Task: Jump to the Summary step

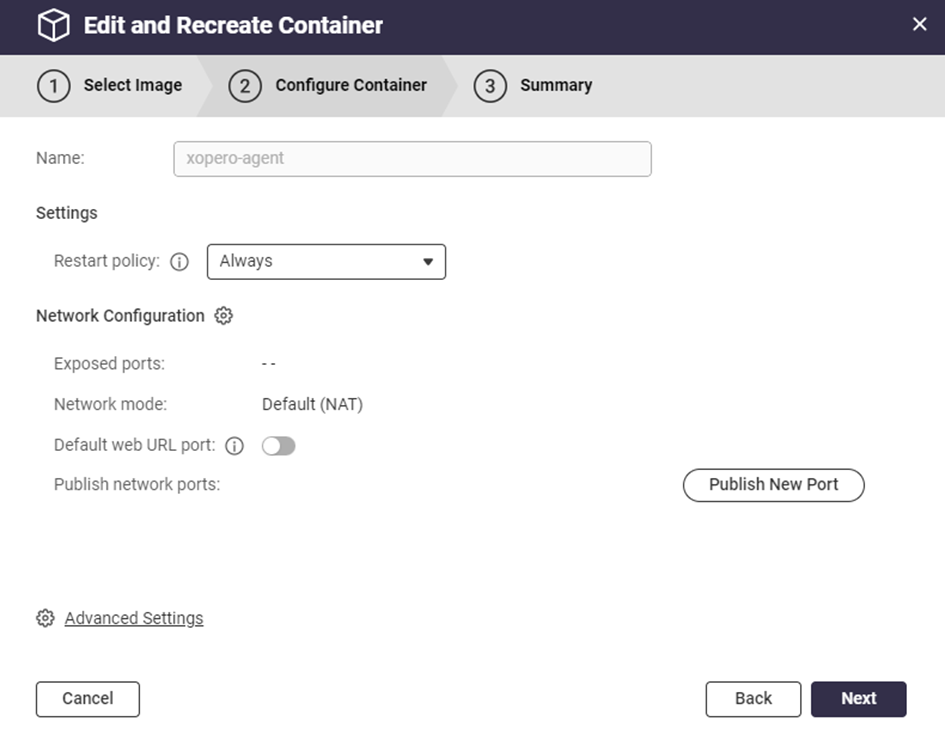Action: tap(556, 86)
